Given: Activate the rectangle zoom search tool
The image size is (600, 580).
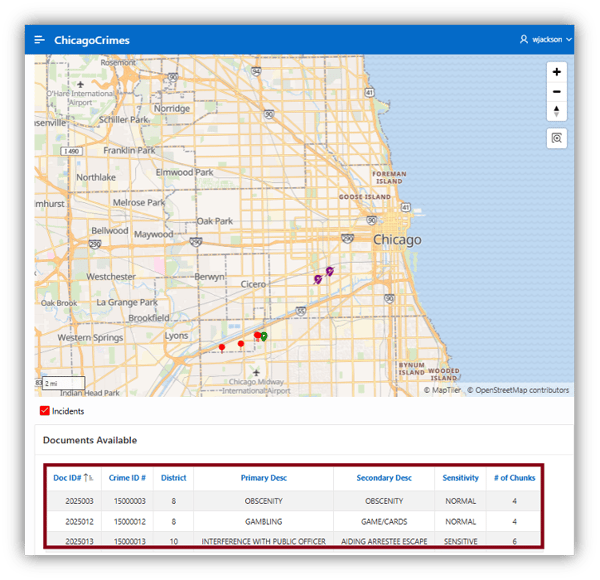Looking at the screenshot, I should point(557,139).
